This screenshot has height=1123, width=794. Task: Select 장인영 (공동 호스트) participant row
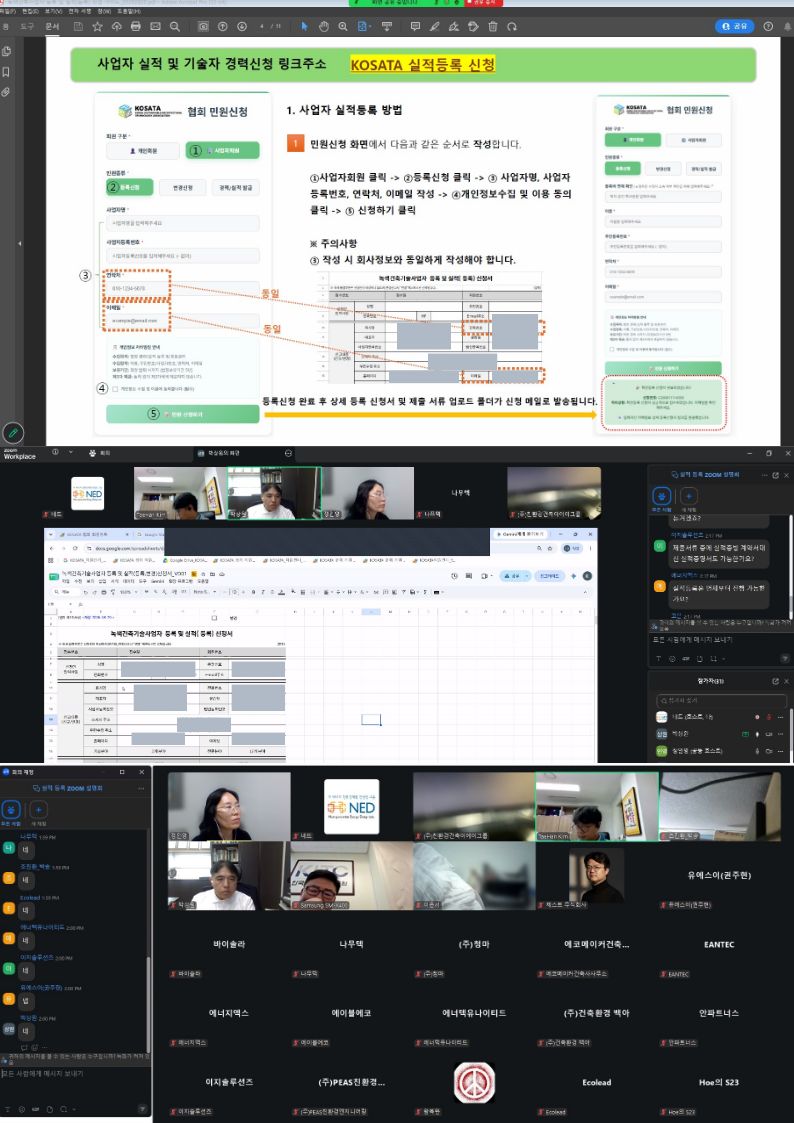(721, 751)
